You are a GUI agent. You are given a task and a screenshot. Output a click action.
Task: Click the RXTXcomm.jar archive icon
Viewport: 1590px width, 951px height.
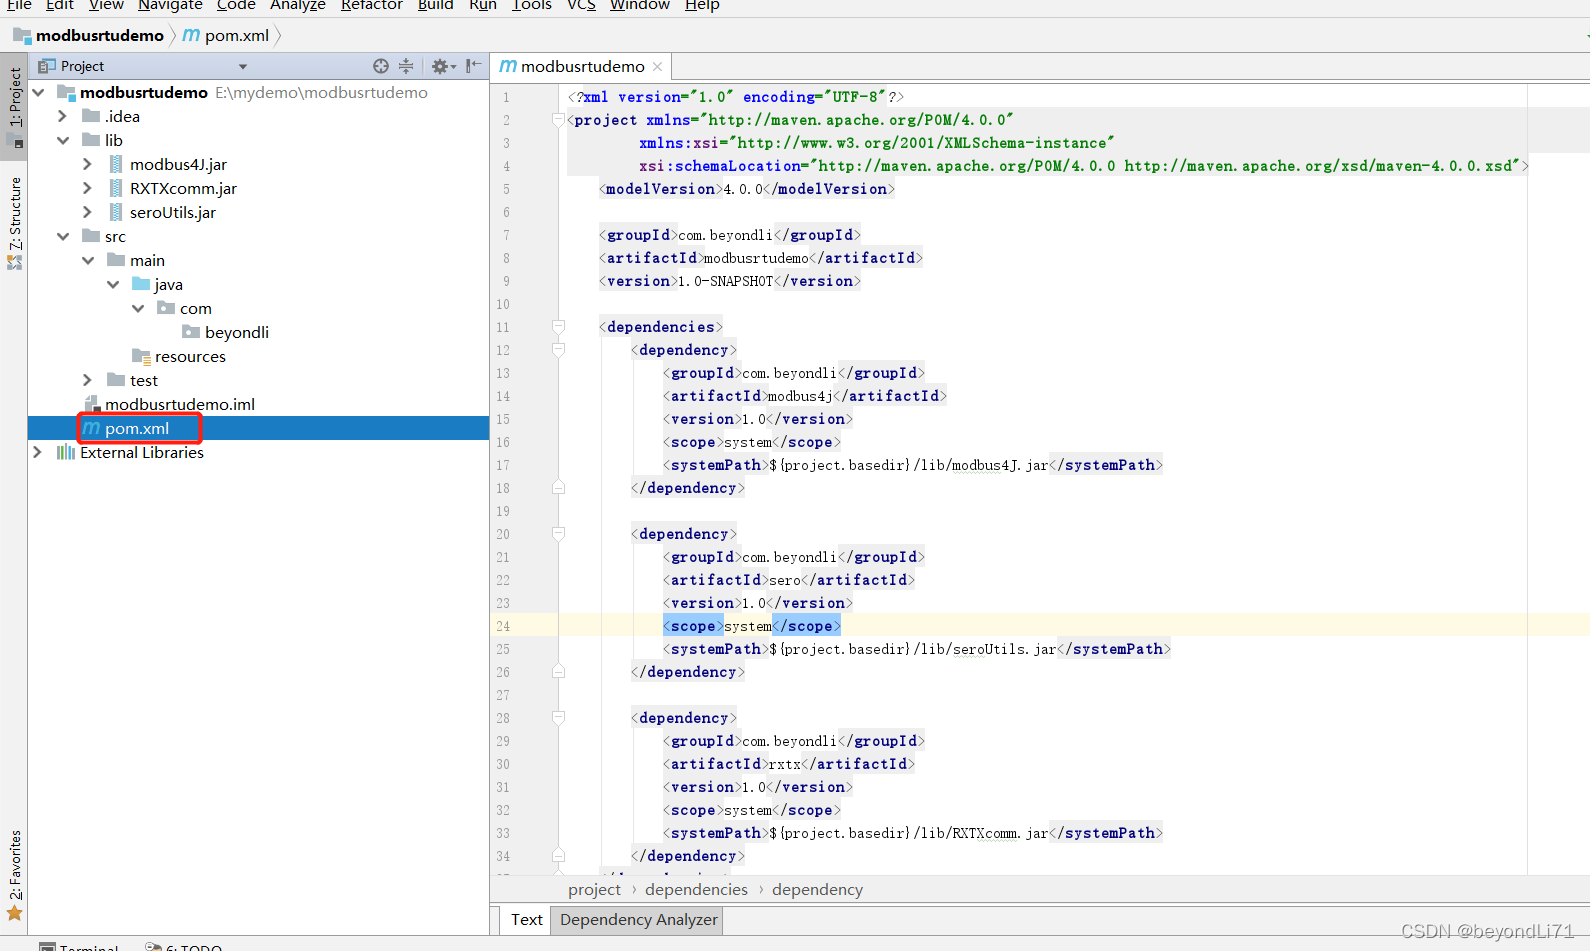tap(116, 188)
